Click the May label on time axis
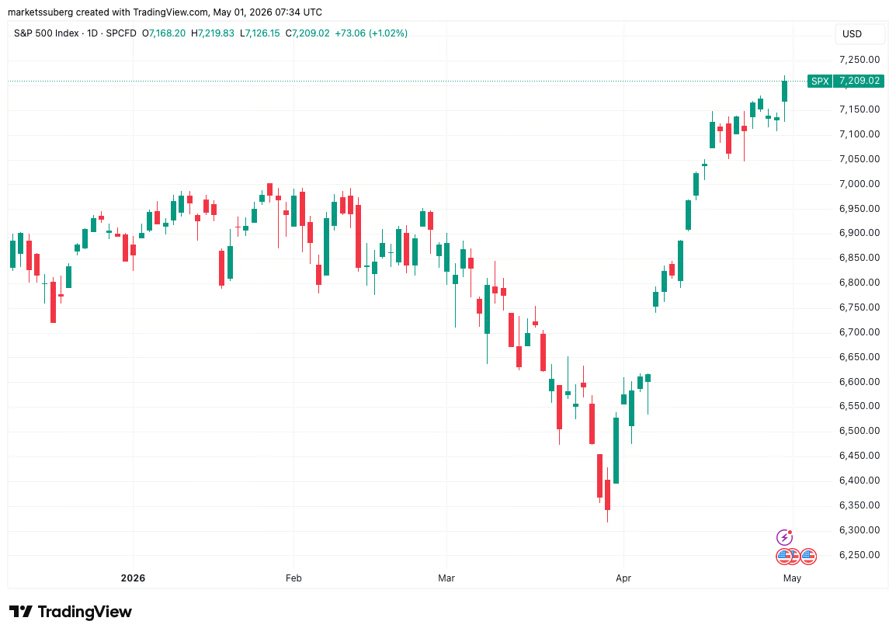 (x=792, y=578)
